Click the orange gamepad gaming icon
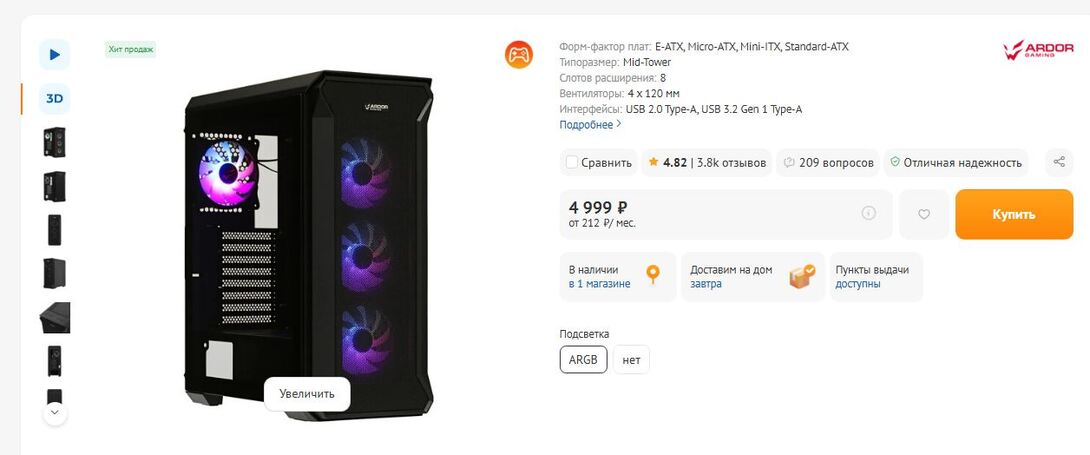 (518, 54)
